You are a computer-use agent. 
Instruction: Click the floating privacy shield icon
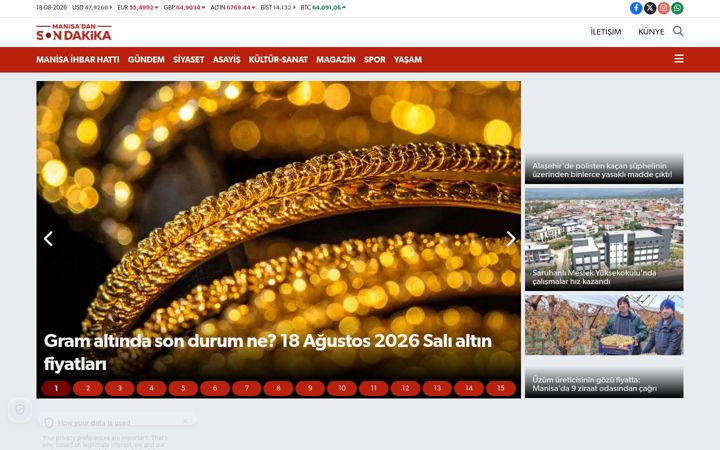[x=20, y=409]
